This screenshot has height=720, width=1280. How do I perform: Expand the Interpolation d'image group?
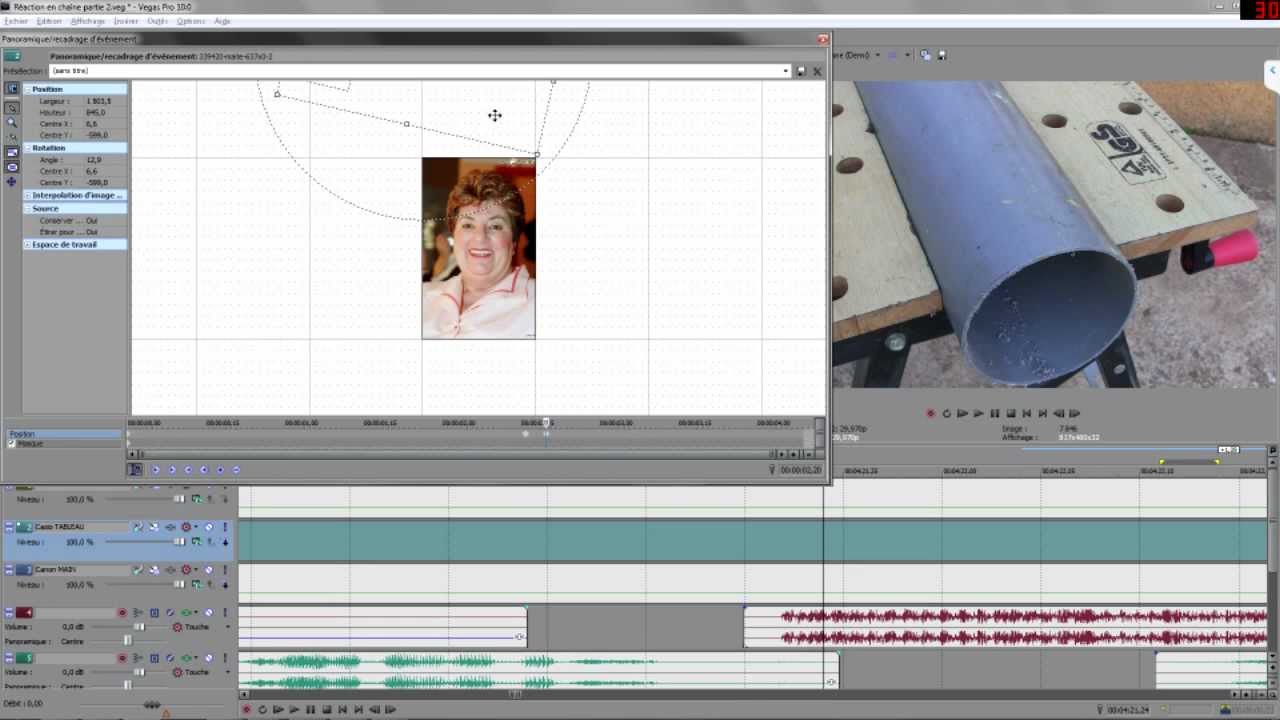click(28, 195)
